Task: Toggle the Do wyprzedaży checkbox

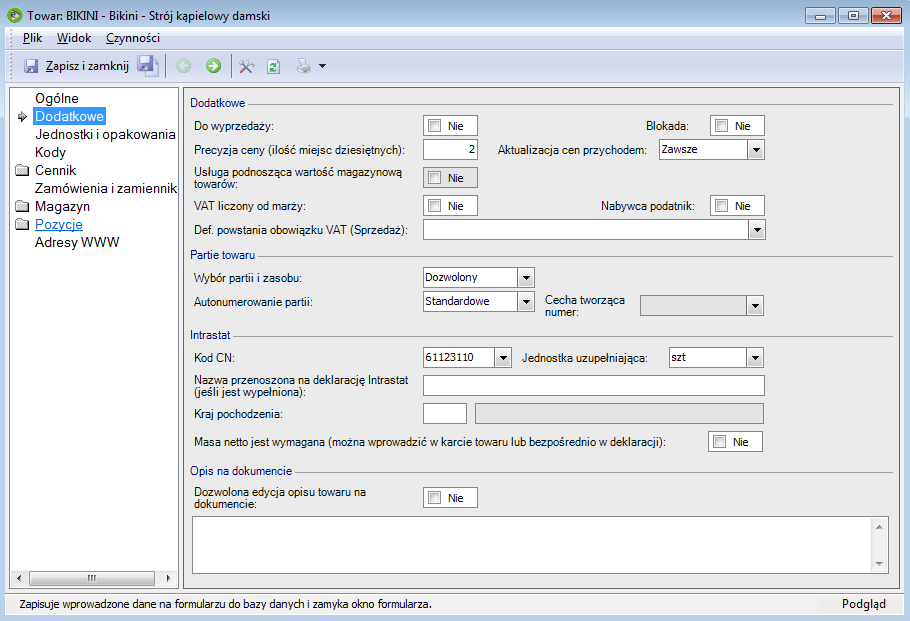Action: click(435, 125)
